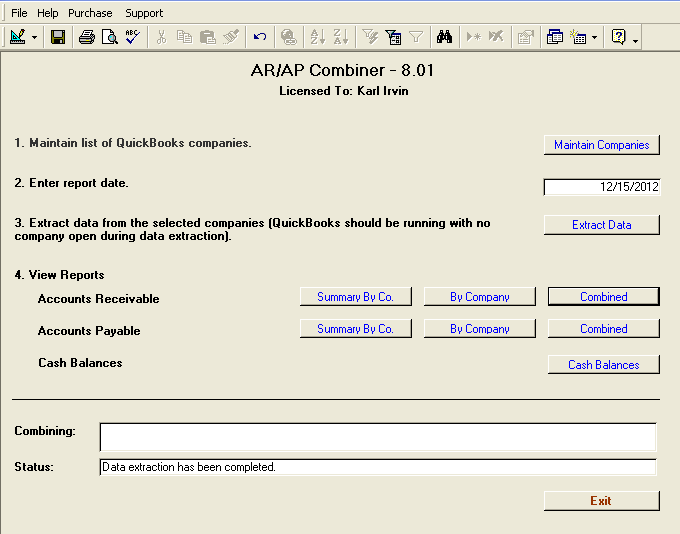Click the Copy icon
The image size is (680, 534).
tap(184, 37)
